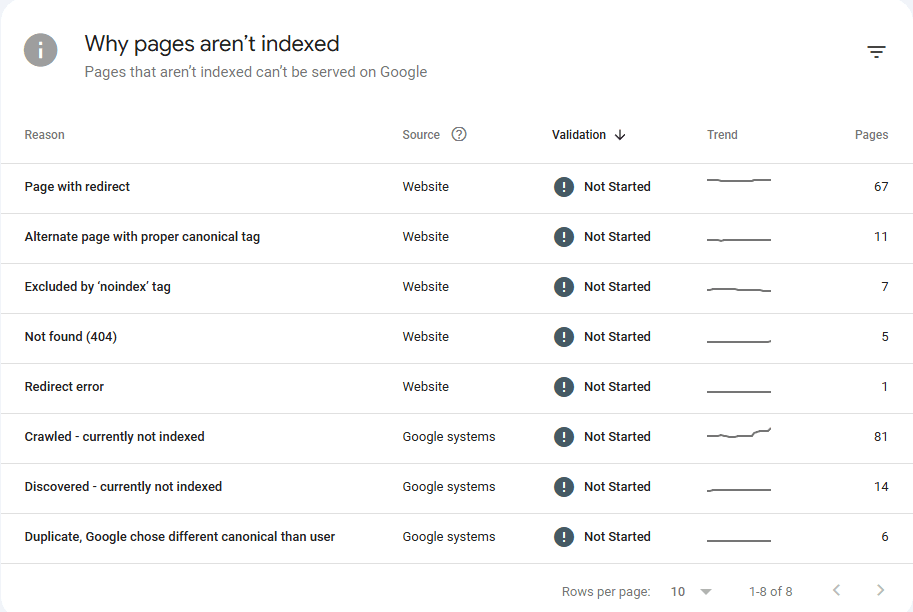Click 'Website' source in Not found row
Image resolution: width=913 pixels, height=612 pixels.
[426, 337]
